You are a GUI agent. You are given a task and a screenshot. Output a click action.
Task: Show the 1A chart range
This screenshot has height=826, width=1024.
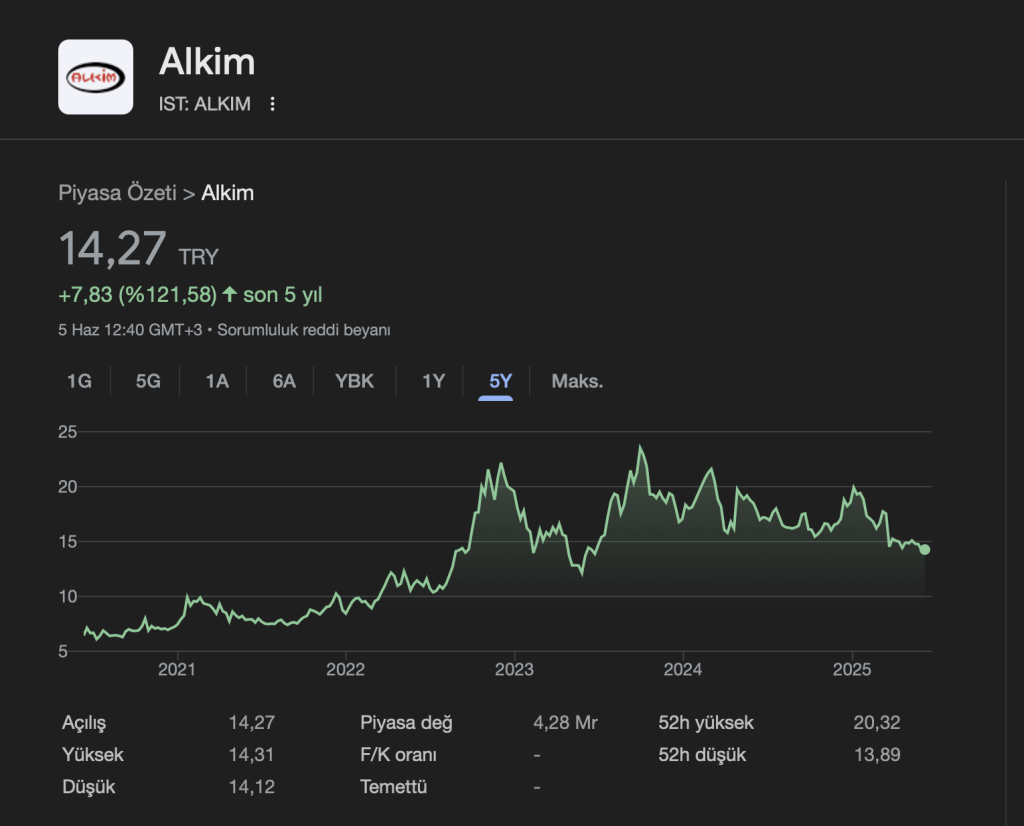[x=217, y=381]
